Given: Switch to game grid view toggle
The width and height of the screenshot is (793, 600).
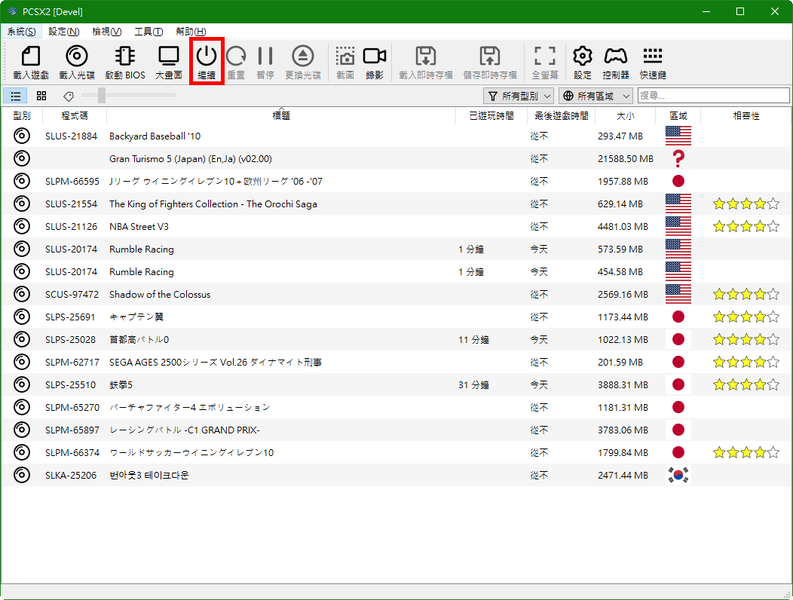Looking at the screenshot, I should tap(41, 96).
